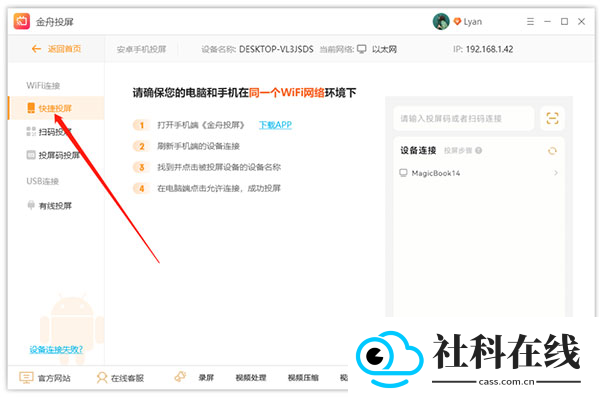Click the code box icon of 投屏码投屏
The image size is (600, 397).
31,155
